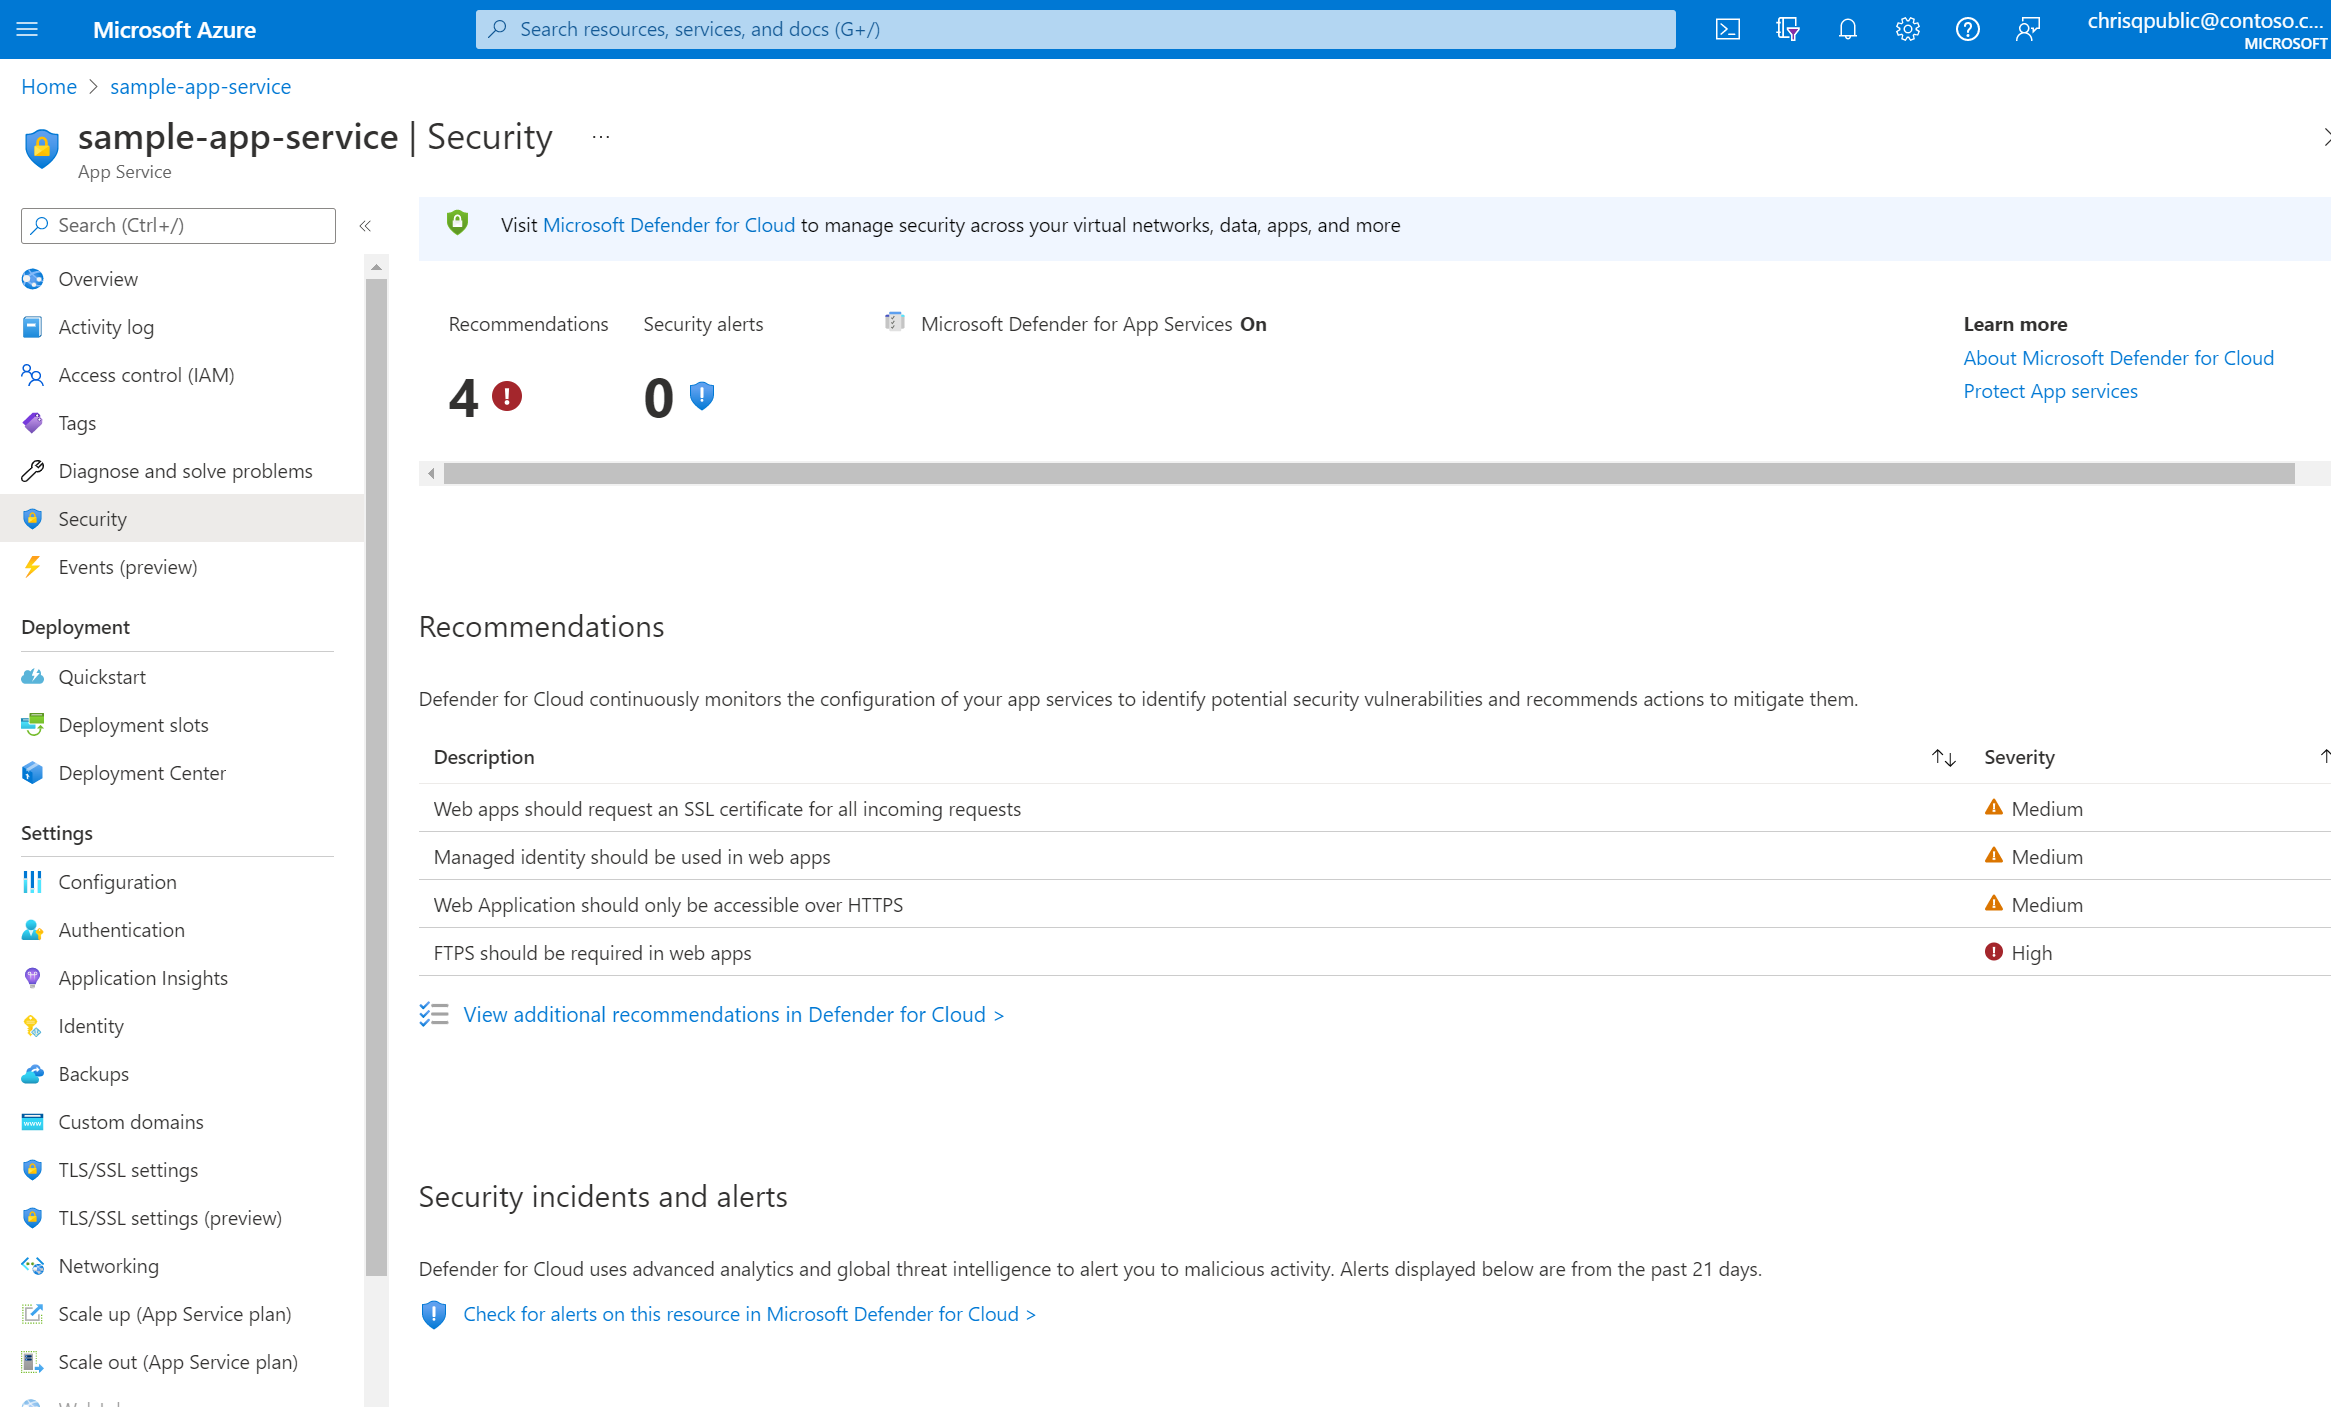The image size is (2331, 1407).
Task: Send feedback via smiley icon
Action: coord(2027,29)
